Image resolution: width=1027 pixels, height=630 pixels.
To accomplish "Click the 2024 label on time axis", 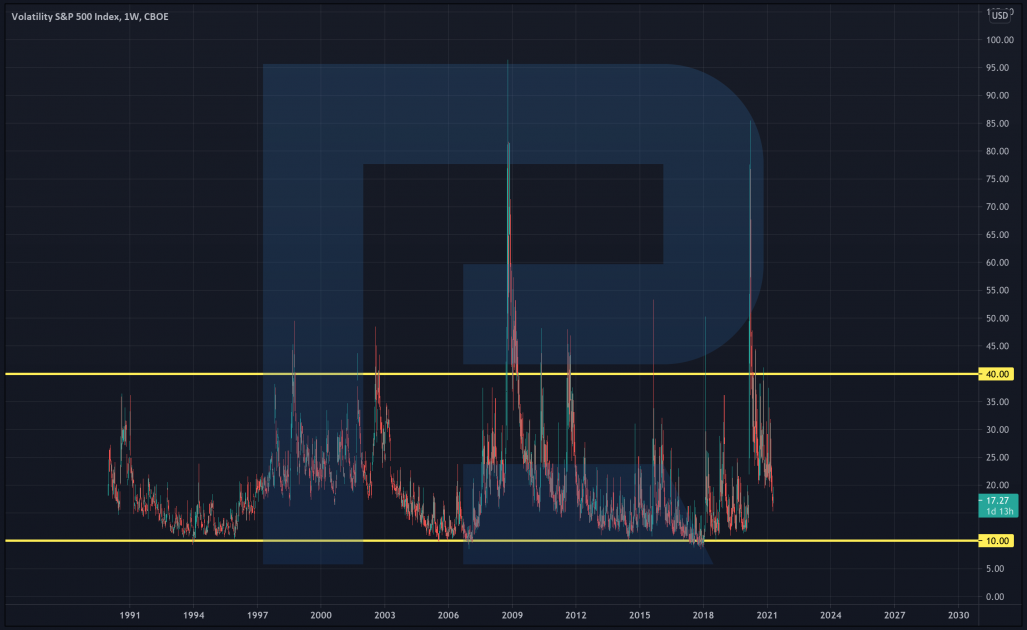I will pyautogui.click(x=831, y=615).
